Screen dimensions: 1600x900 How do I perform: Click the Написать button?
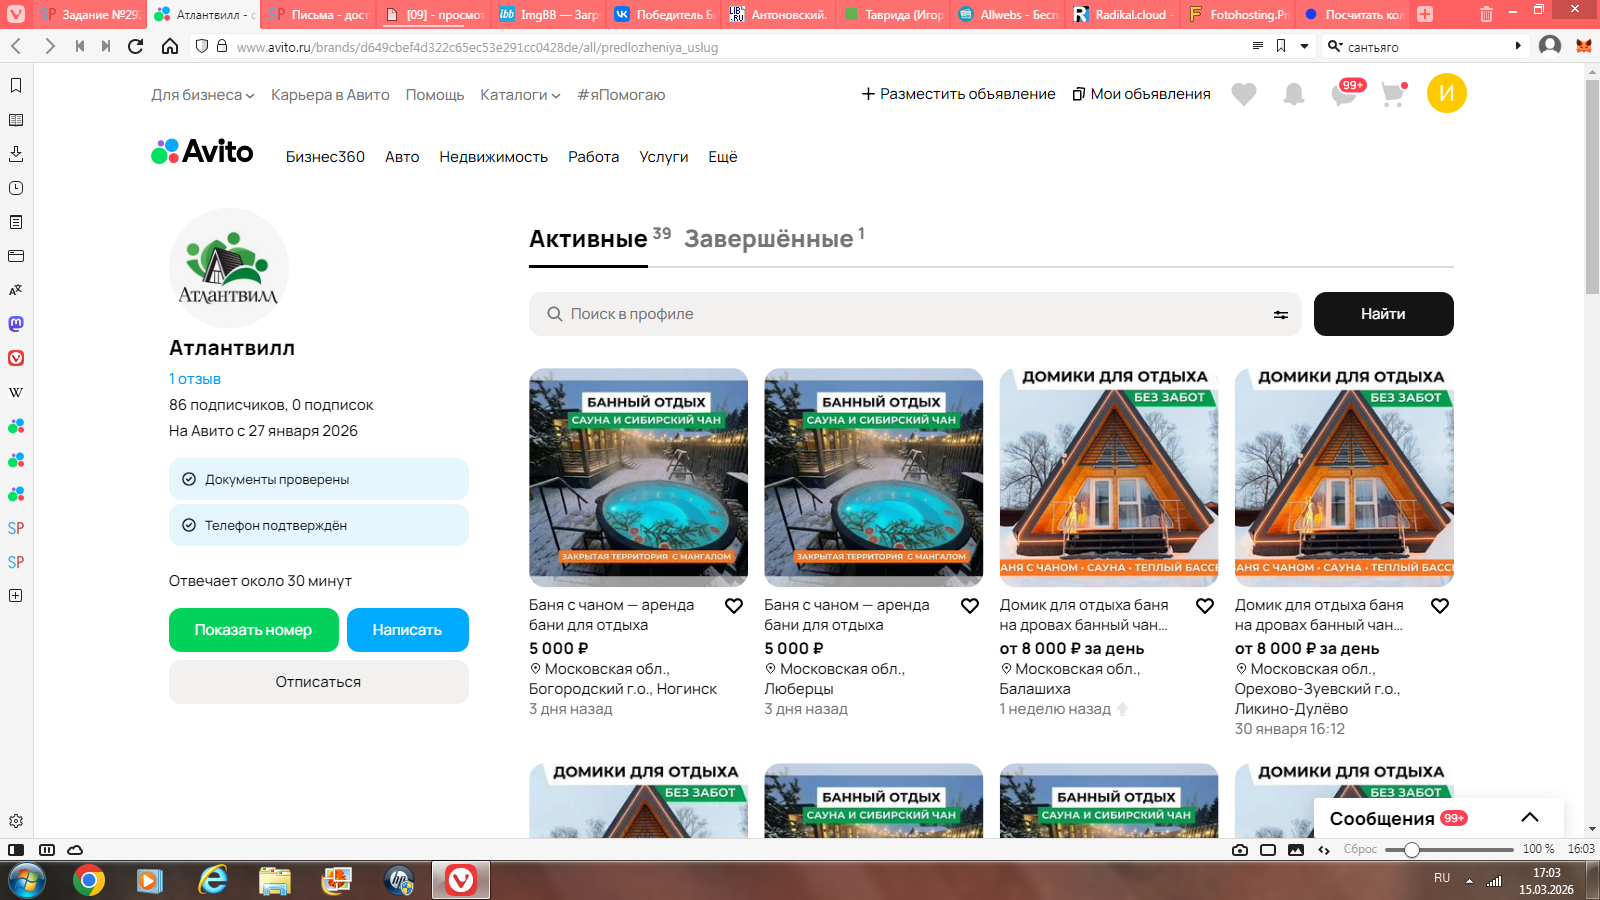pos(408,630)
